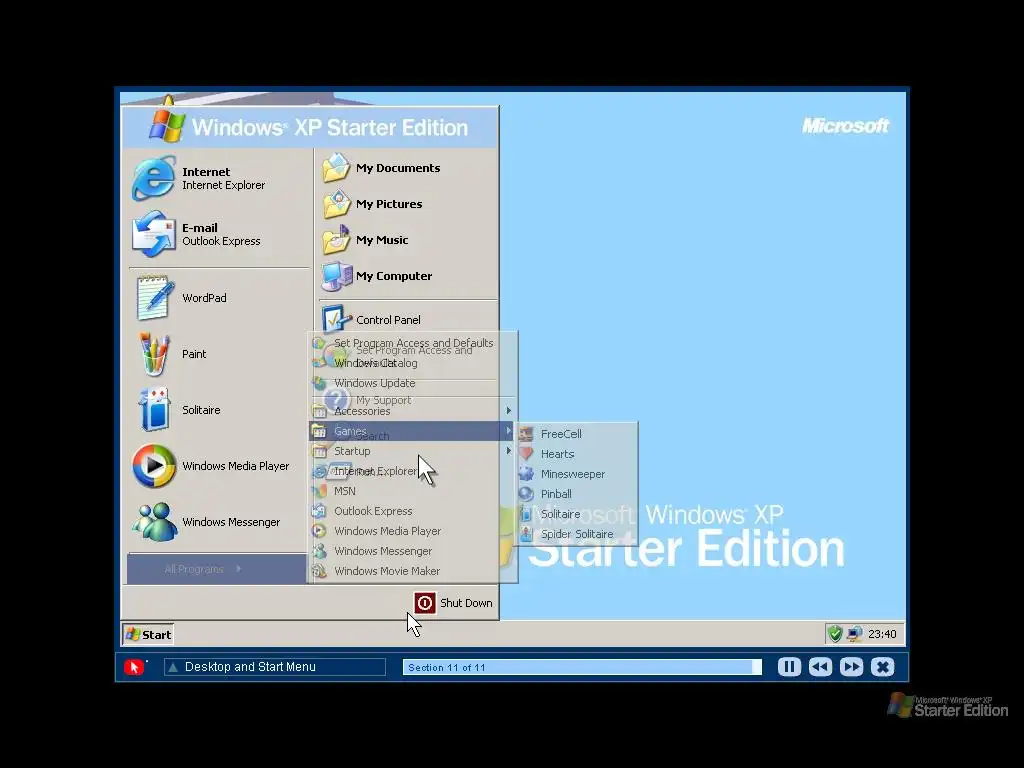This screenshot has width=1024, height=768.
Task: Select Startup in the programs menu
Action: point(413,451)
